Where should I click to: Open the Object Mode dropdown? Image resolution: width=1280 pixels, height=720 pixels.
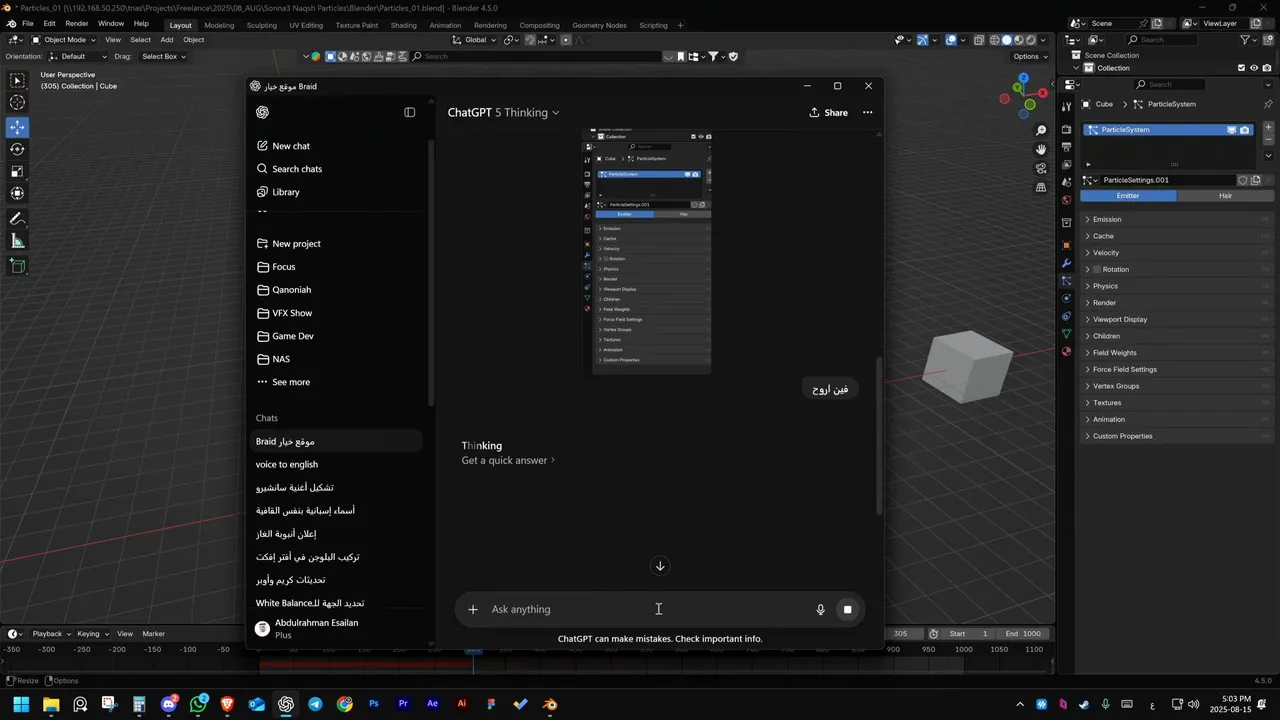pyautogui.click(x=63, y=40)
